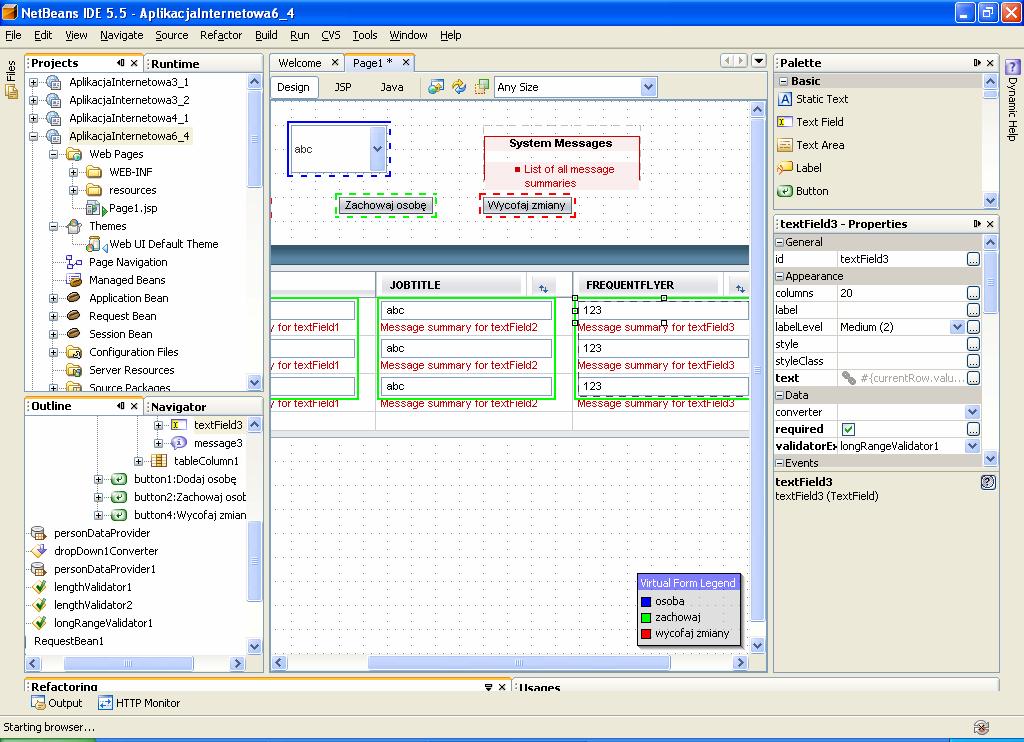Image resolution: width=1024 pixels, height=742 pixels.
Task: Open the columns property editor button
Action: (x=973, y=293)
